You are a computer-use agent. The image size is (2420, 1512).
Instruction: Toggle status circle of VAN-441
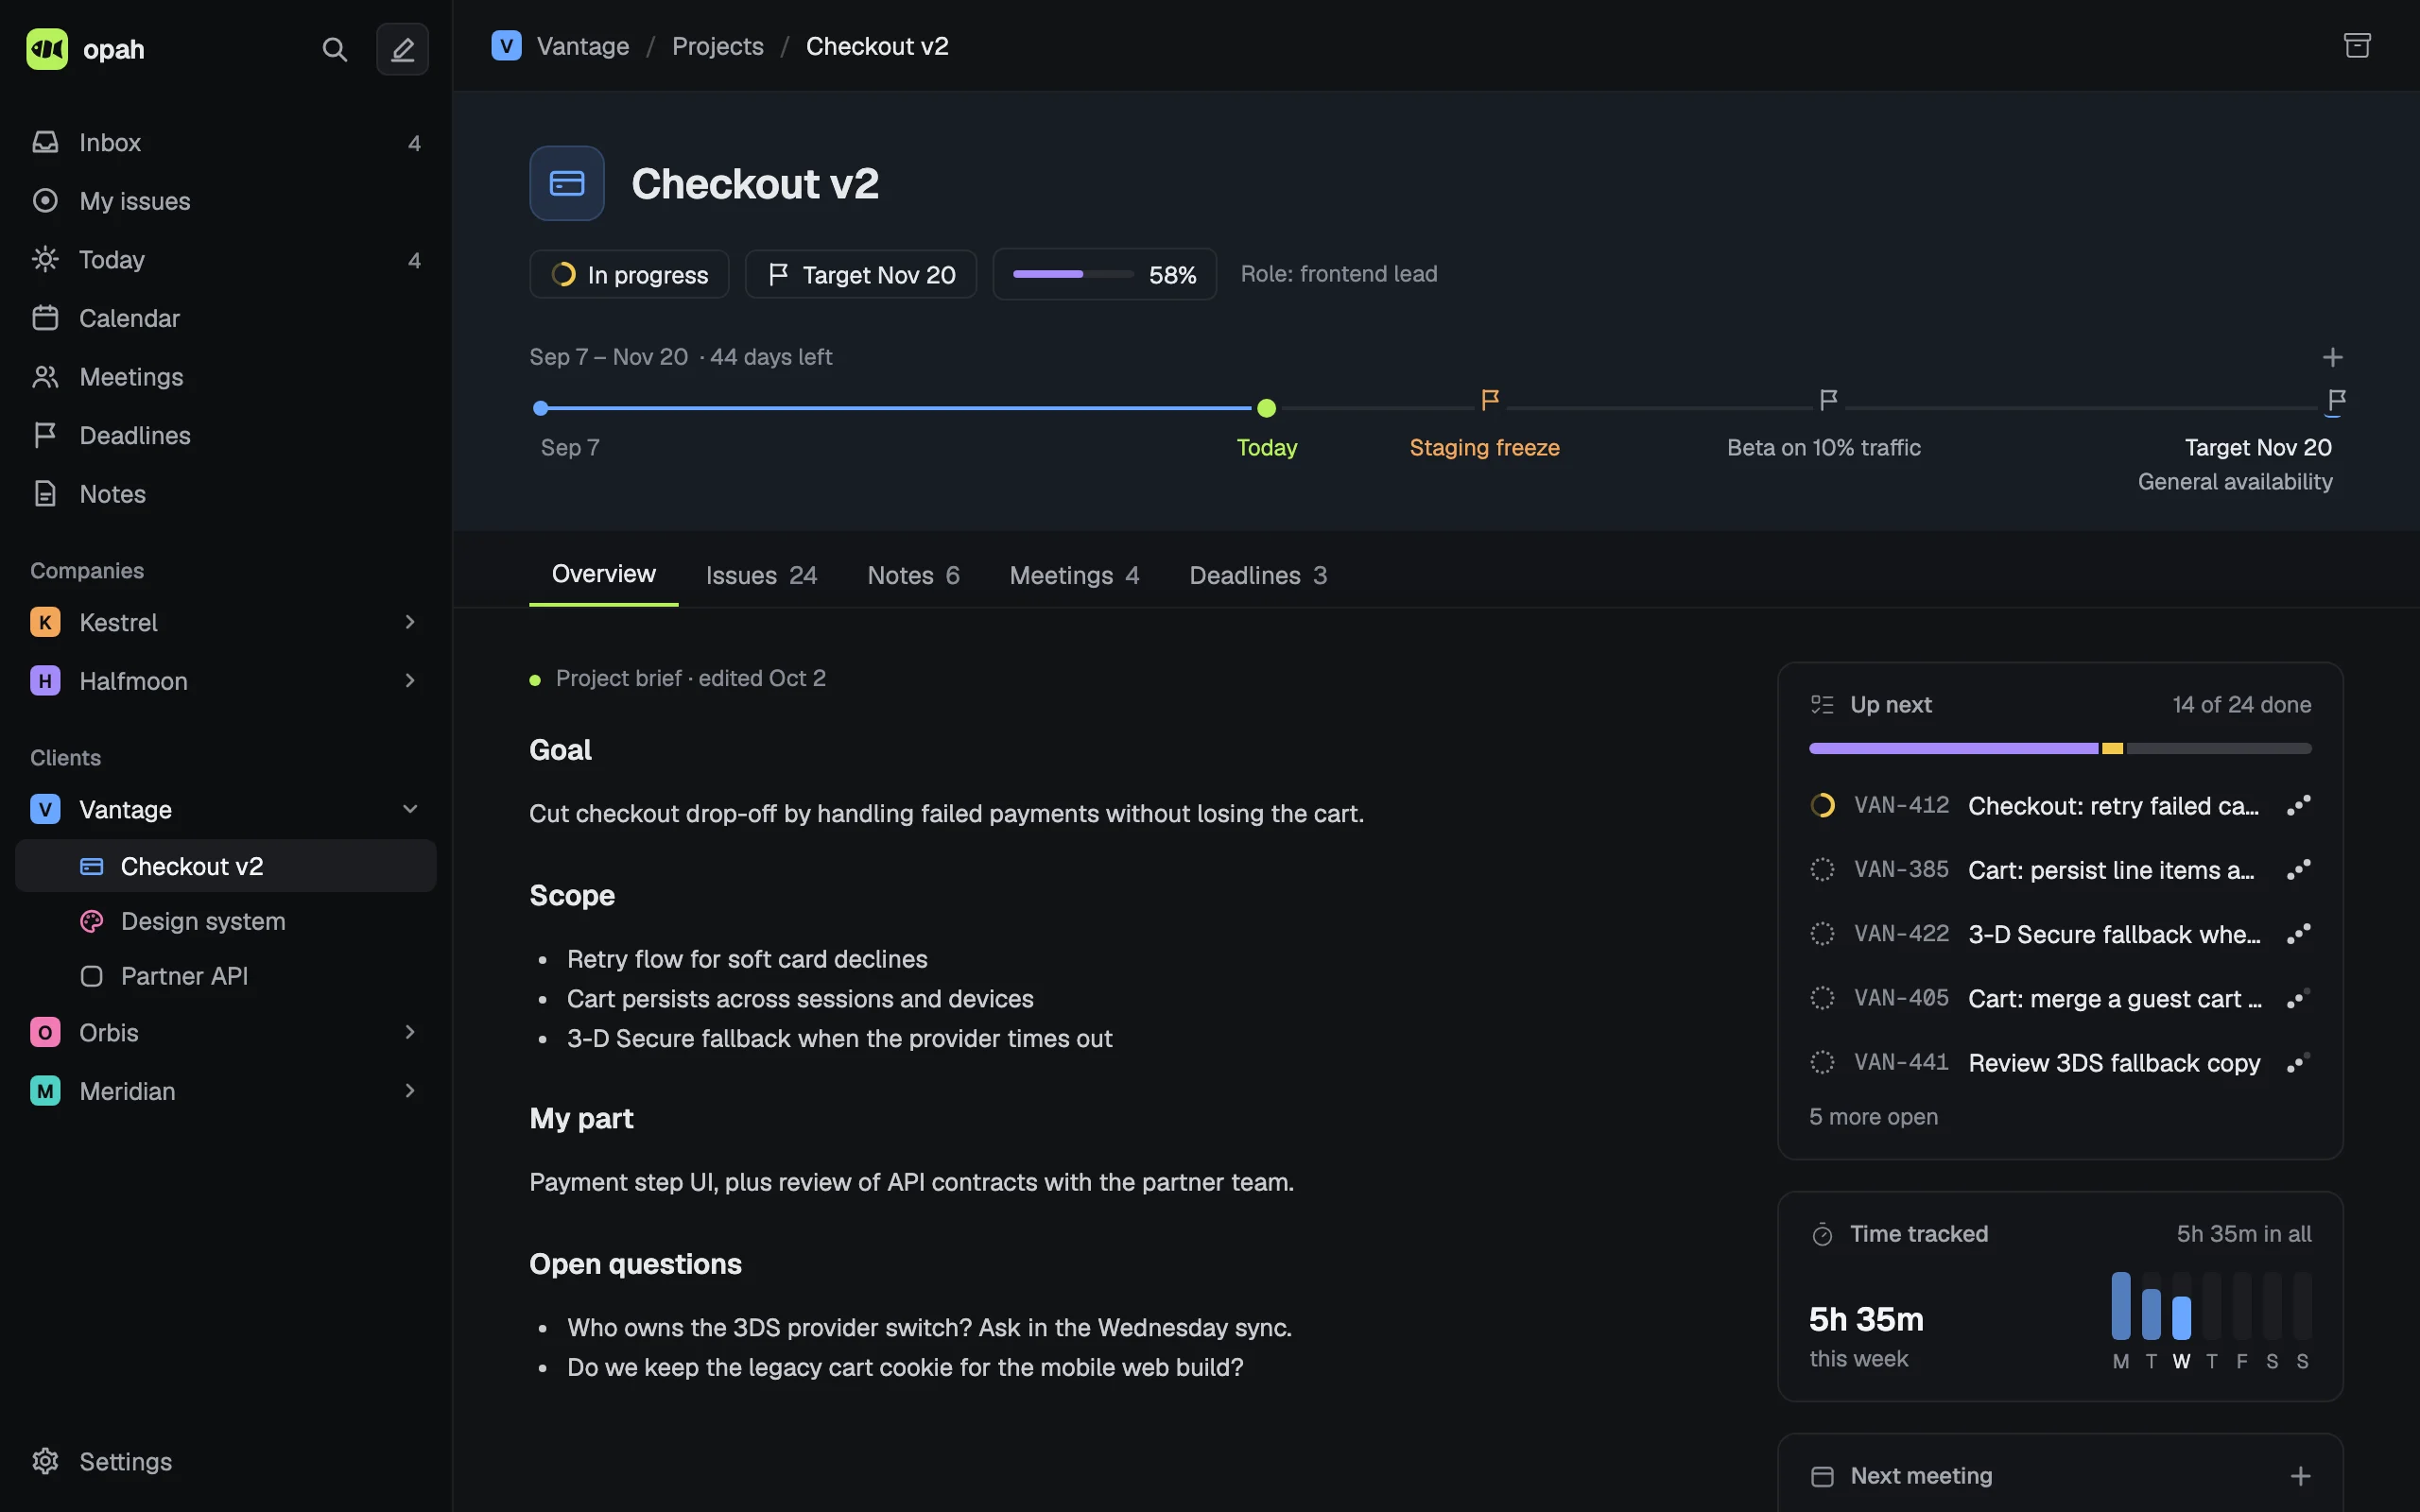pyautogui.click(x=1822, y=1062)
